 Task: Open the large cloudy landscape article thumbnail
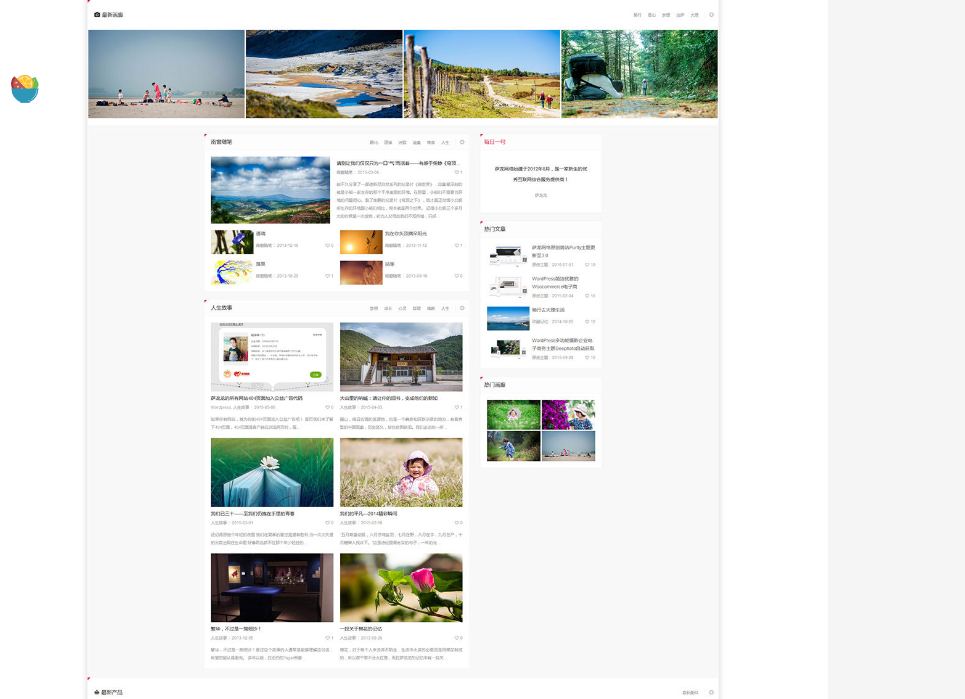[270, 189]
